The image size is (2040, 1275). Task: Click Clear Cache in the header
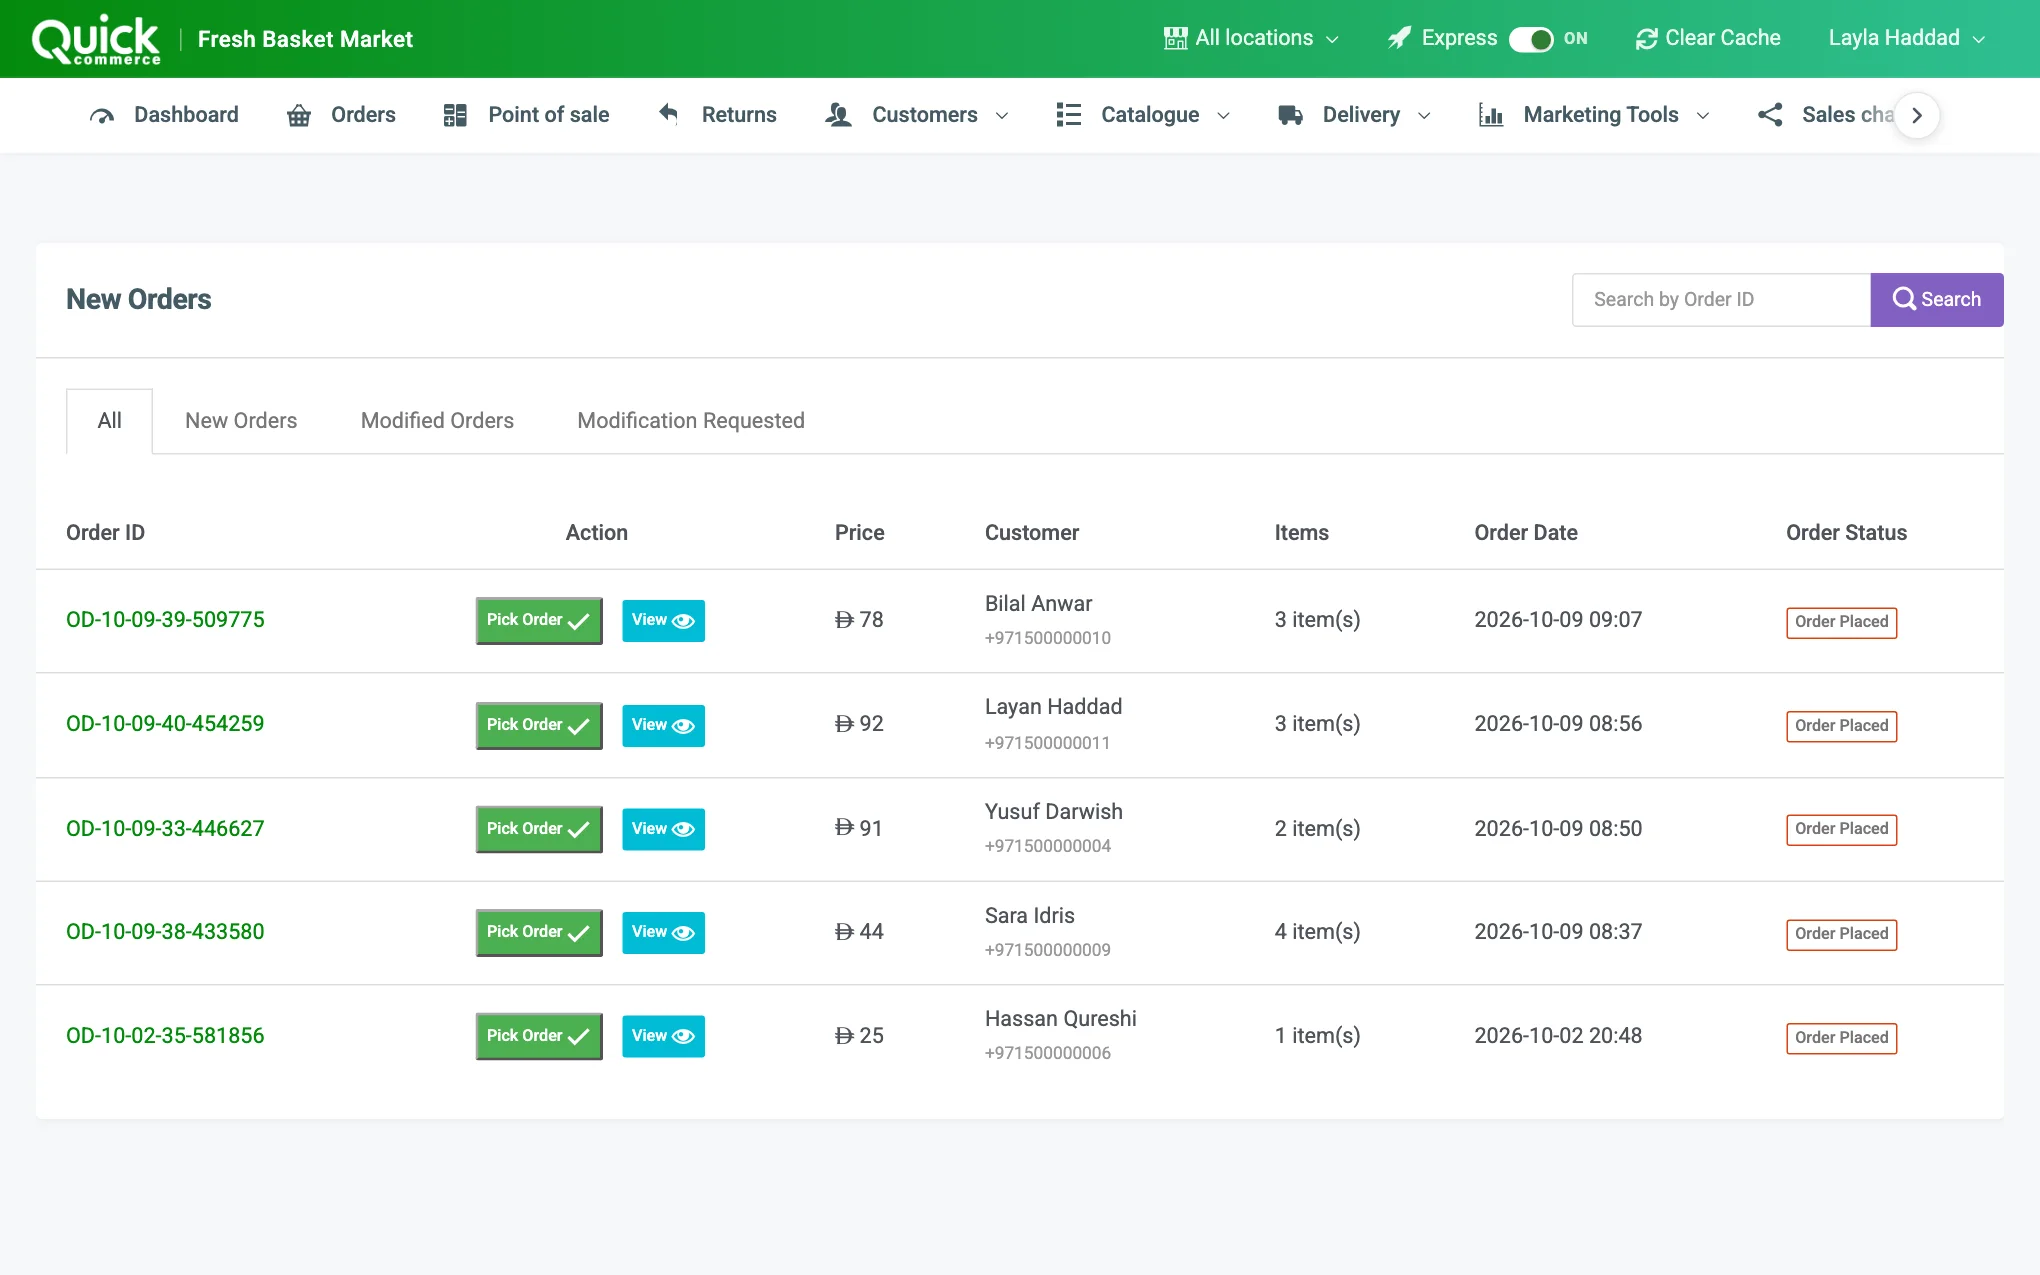click(x=1708, y=38)
